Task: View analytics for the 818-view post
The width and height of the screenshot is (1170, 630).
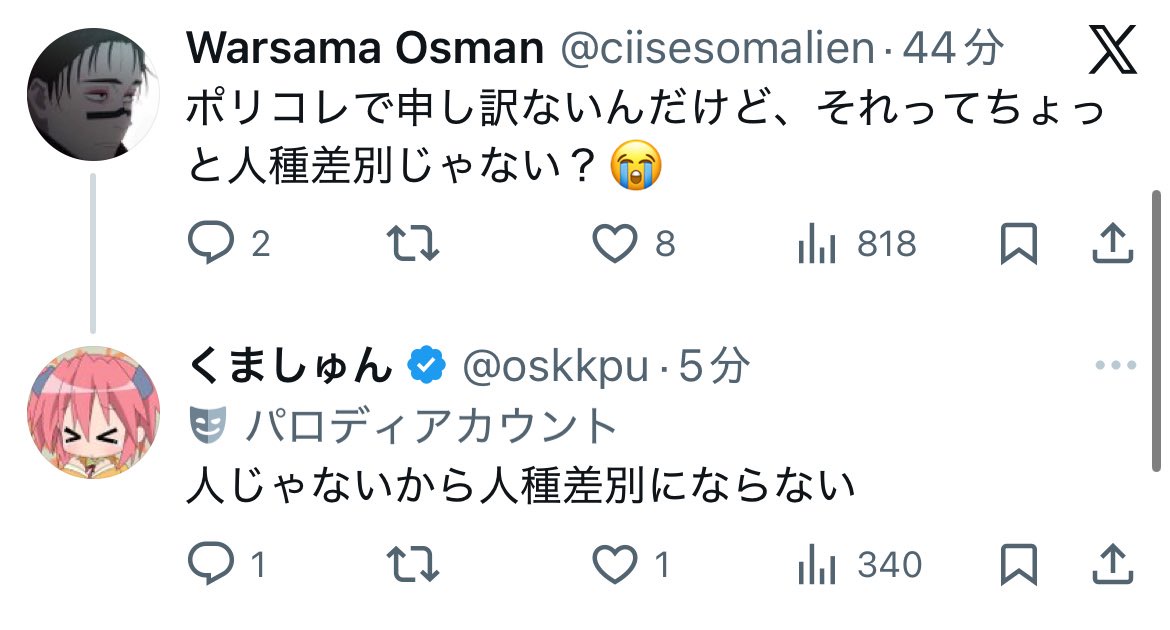Action: tap(816, 244)
